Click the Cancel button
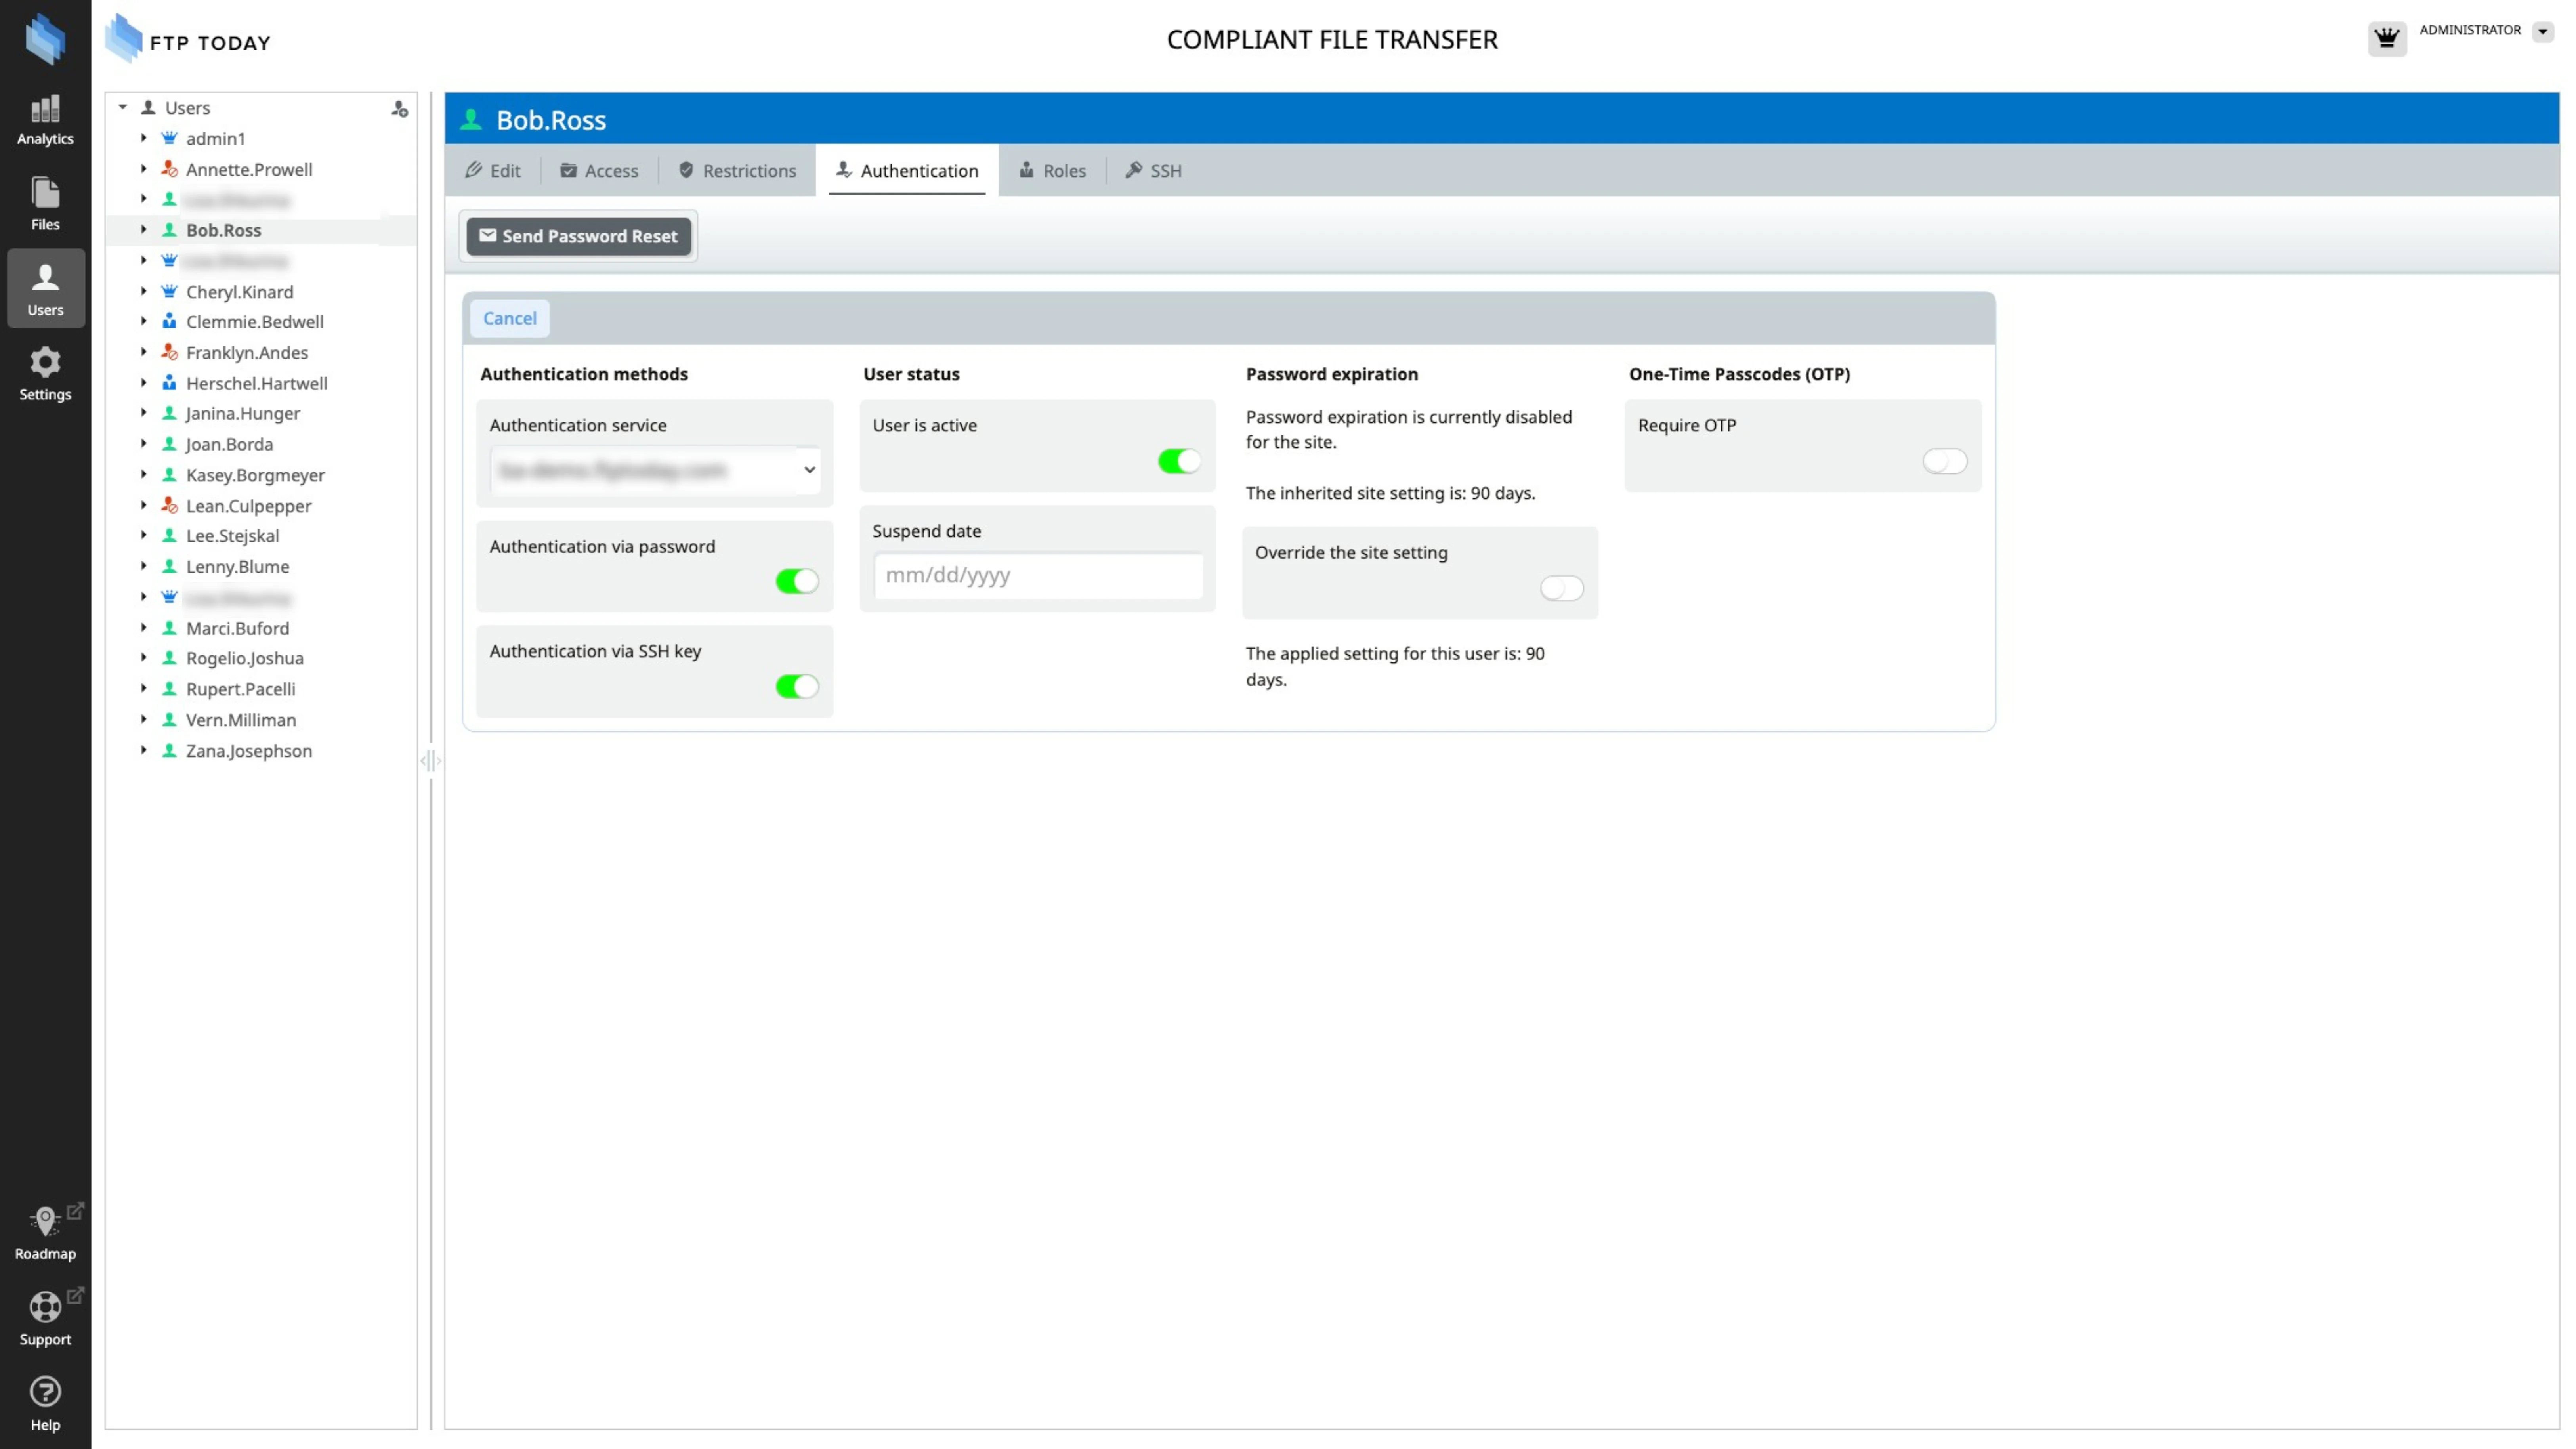 [x=509, y=318]
